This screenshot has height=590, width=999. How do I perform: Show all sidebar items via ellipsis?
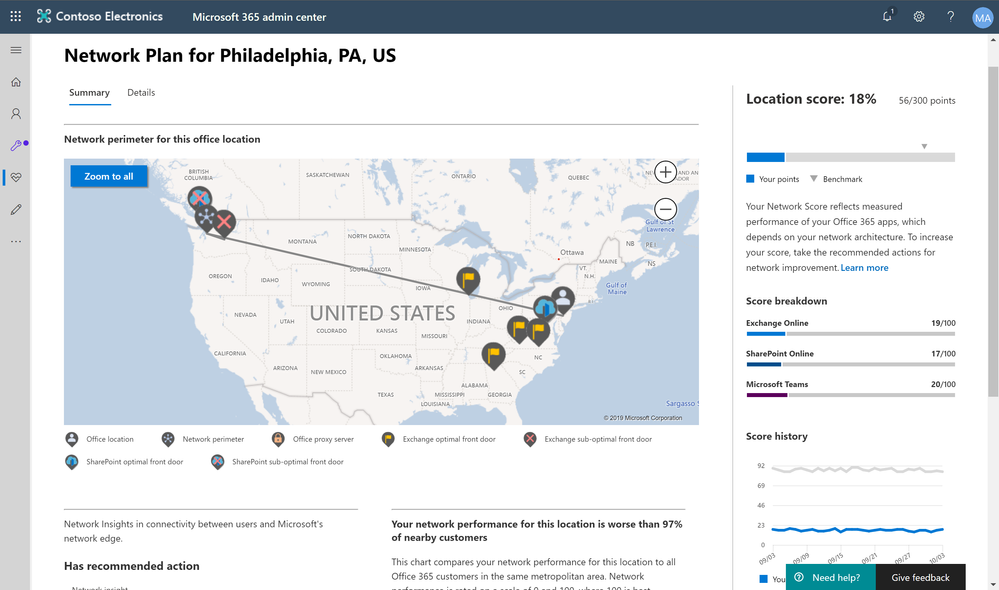16,241
